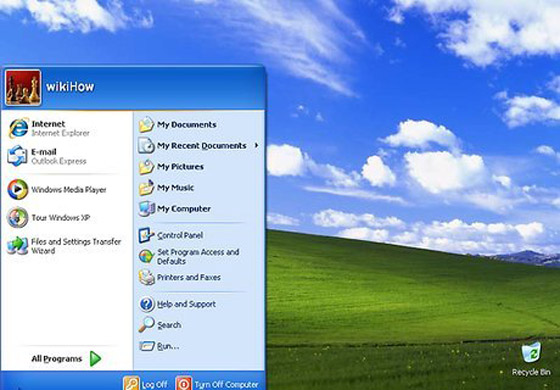Screen dimensions: 560x390
Task: Select the My Documents menu entry
Action: point(199,125)
